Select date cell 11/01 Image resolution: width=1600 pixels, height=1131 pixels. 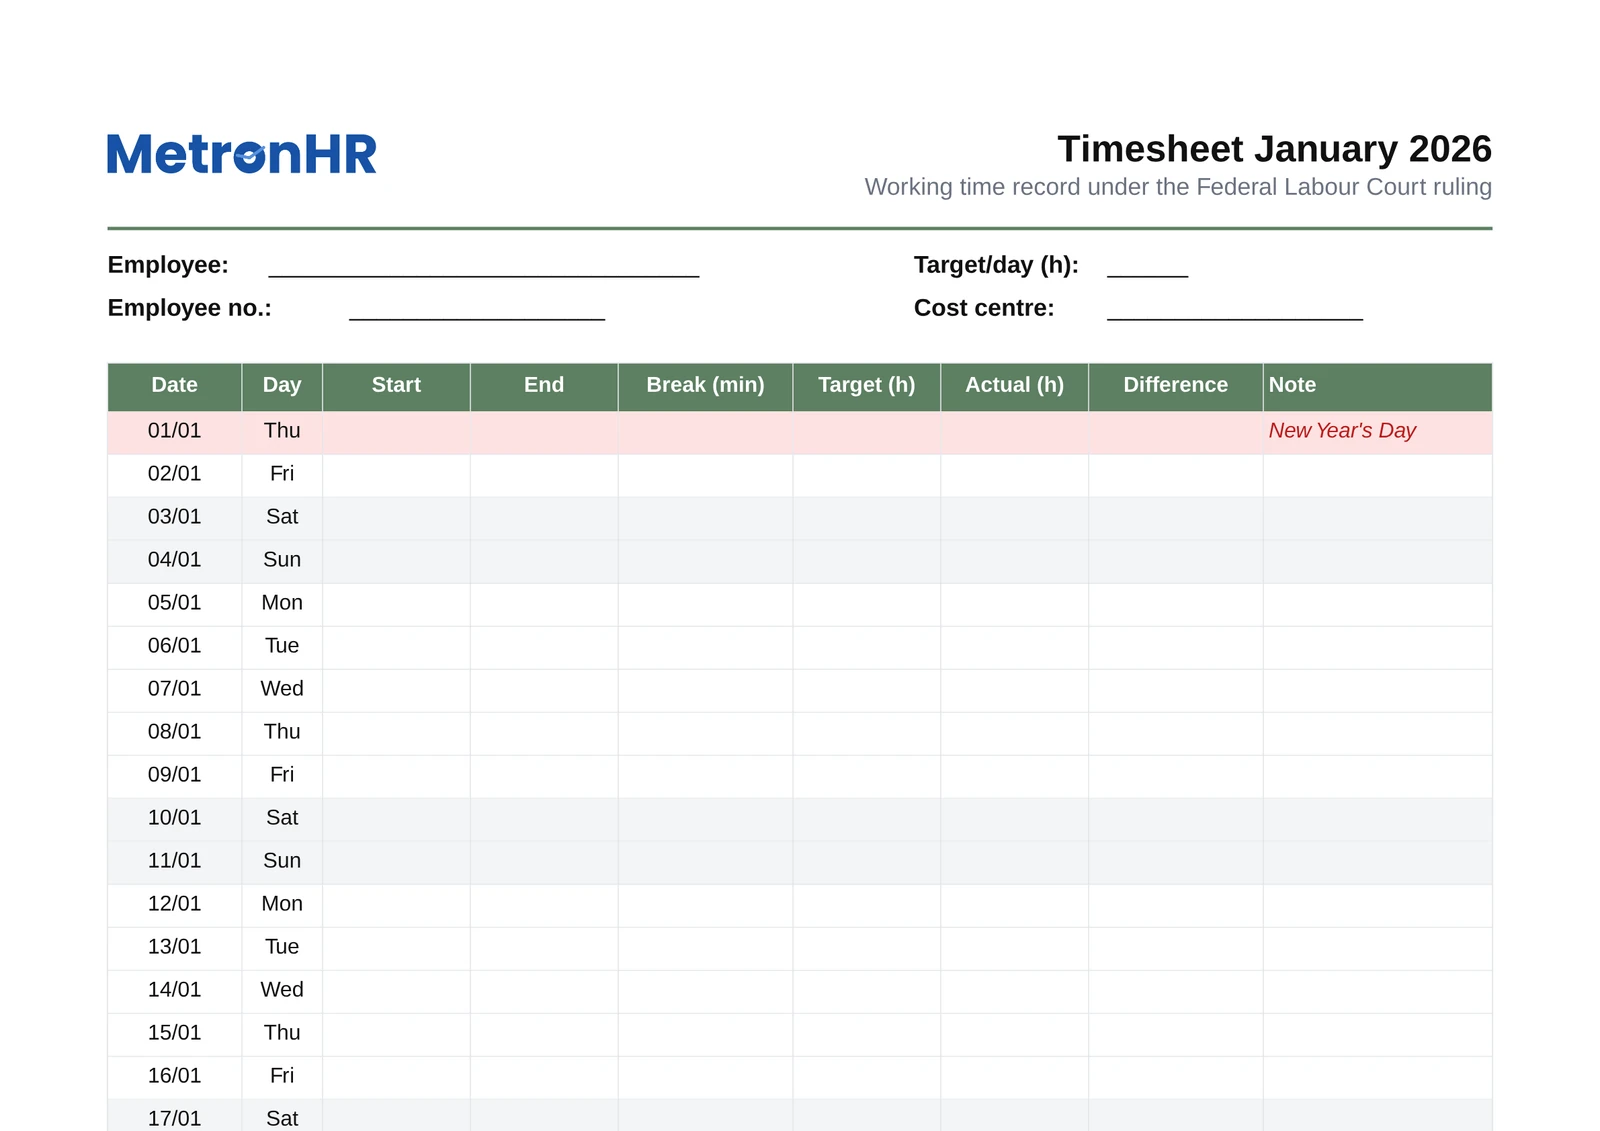pyautogui.click(x=175, y=862)
